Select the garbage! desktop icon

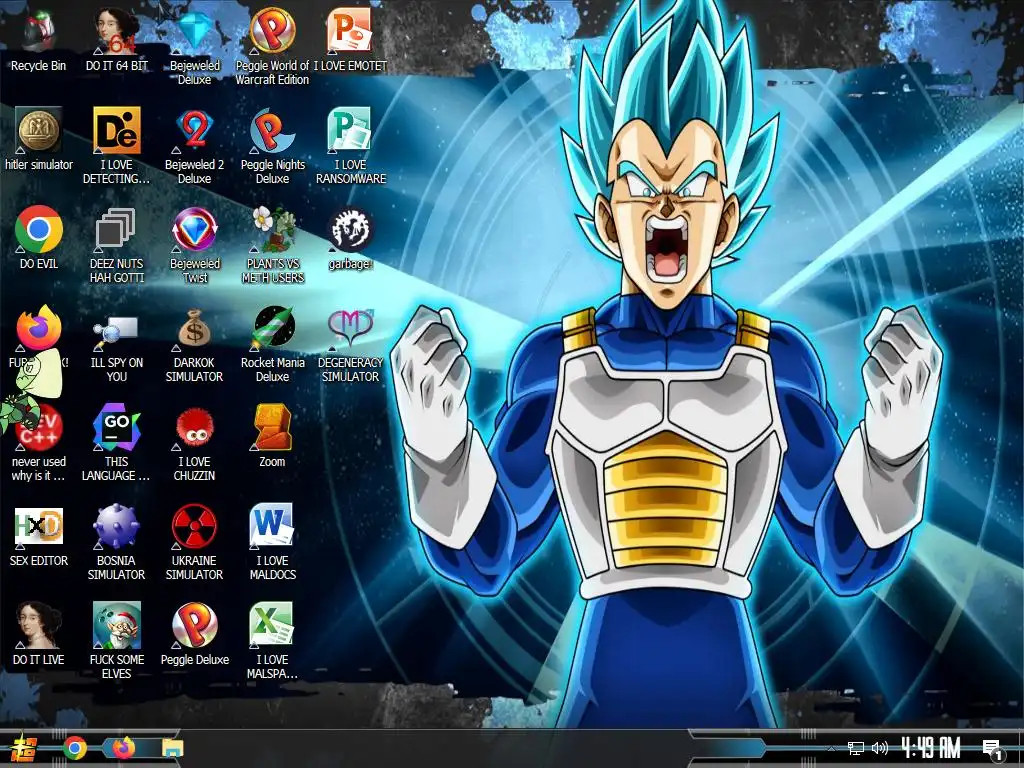pos(350,238)
